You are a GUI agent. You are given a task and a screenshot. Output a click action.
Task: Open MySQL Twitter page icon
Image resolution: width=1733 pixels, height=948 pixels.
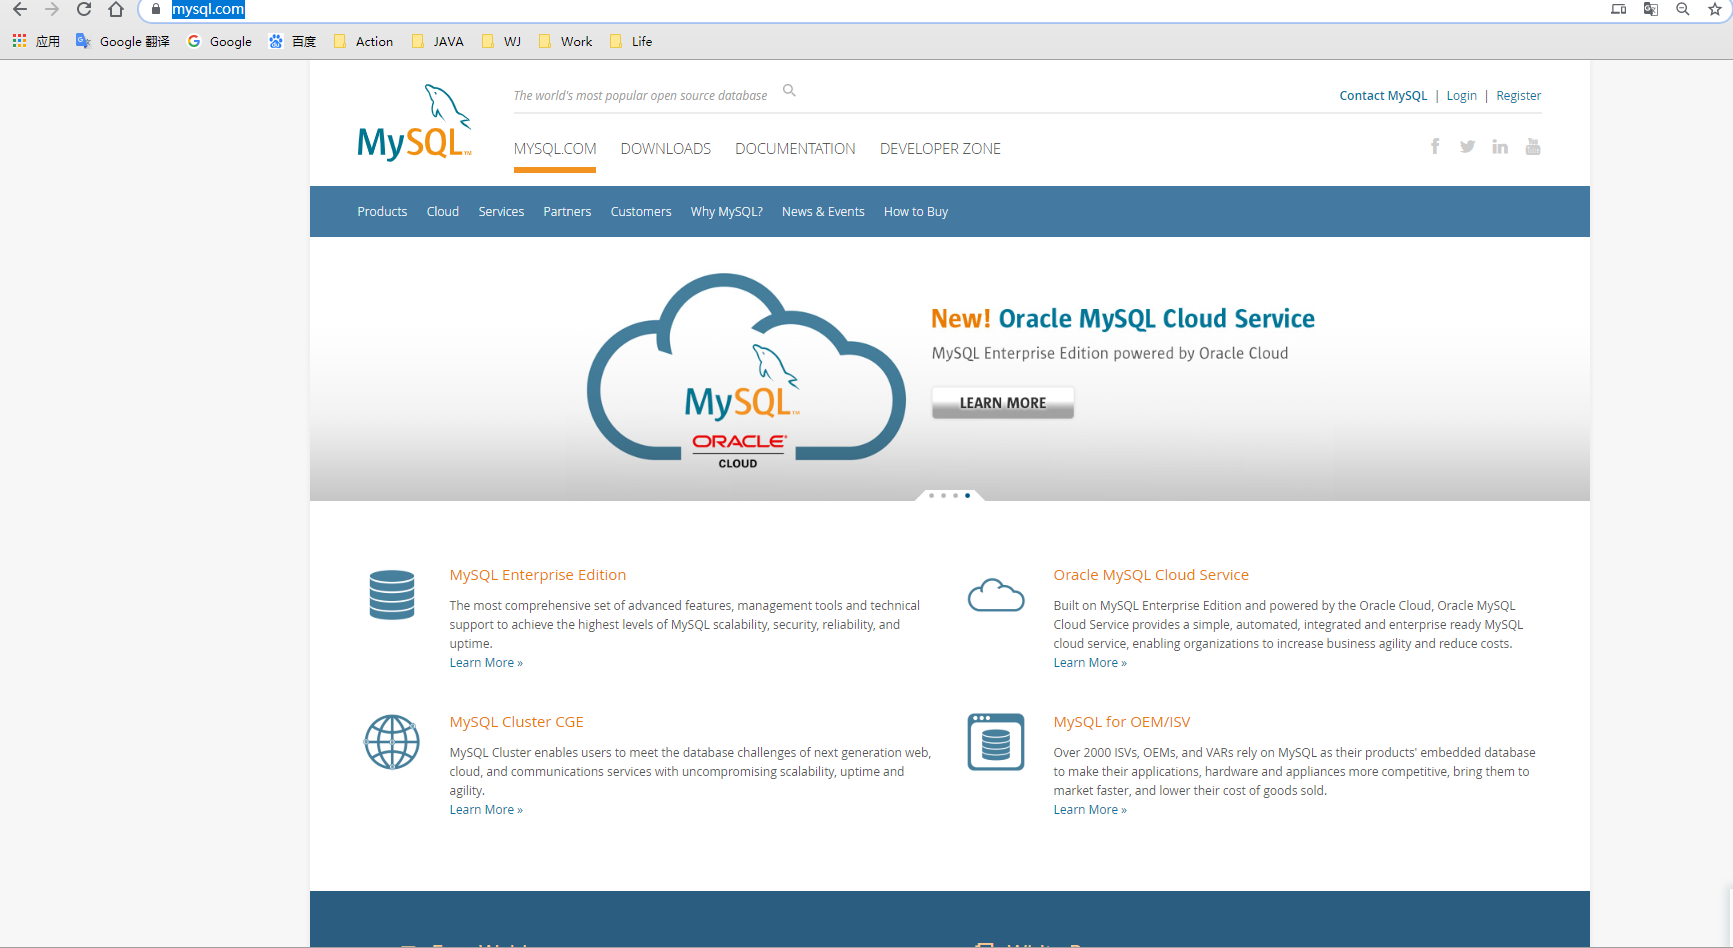pyautogui.click(x=1467, y=146)
